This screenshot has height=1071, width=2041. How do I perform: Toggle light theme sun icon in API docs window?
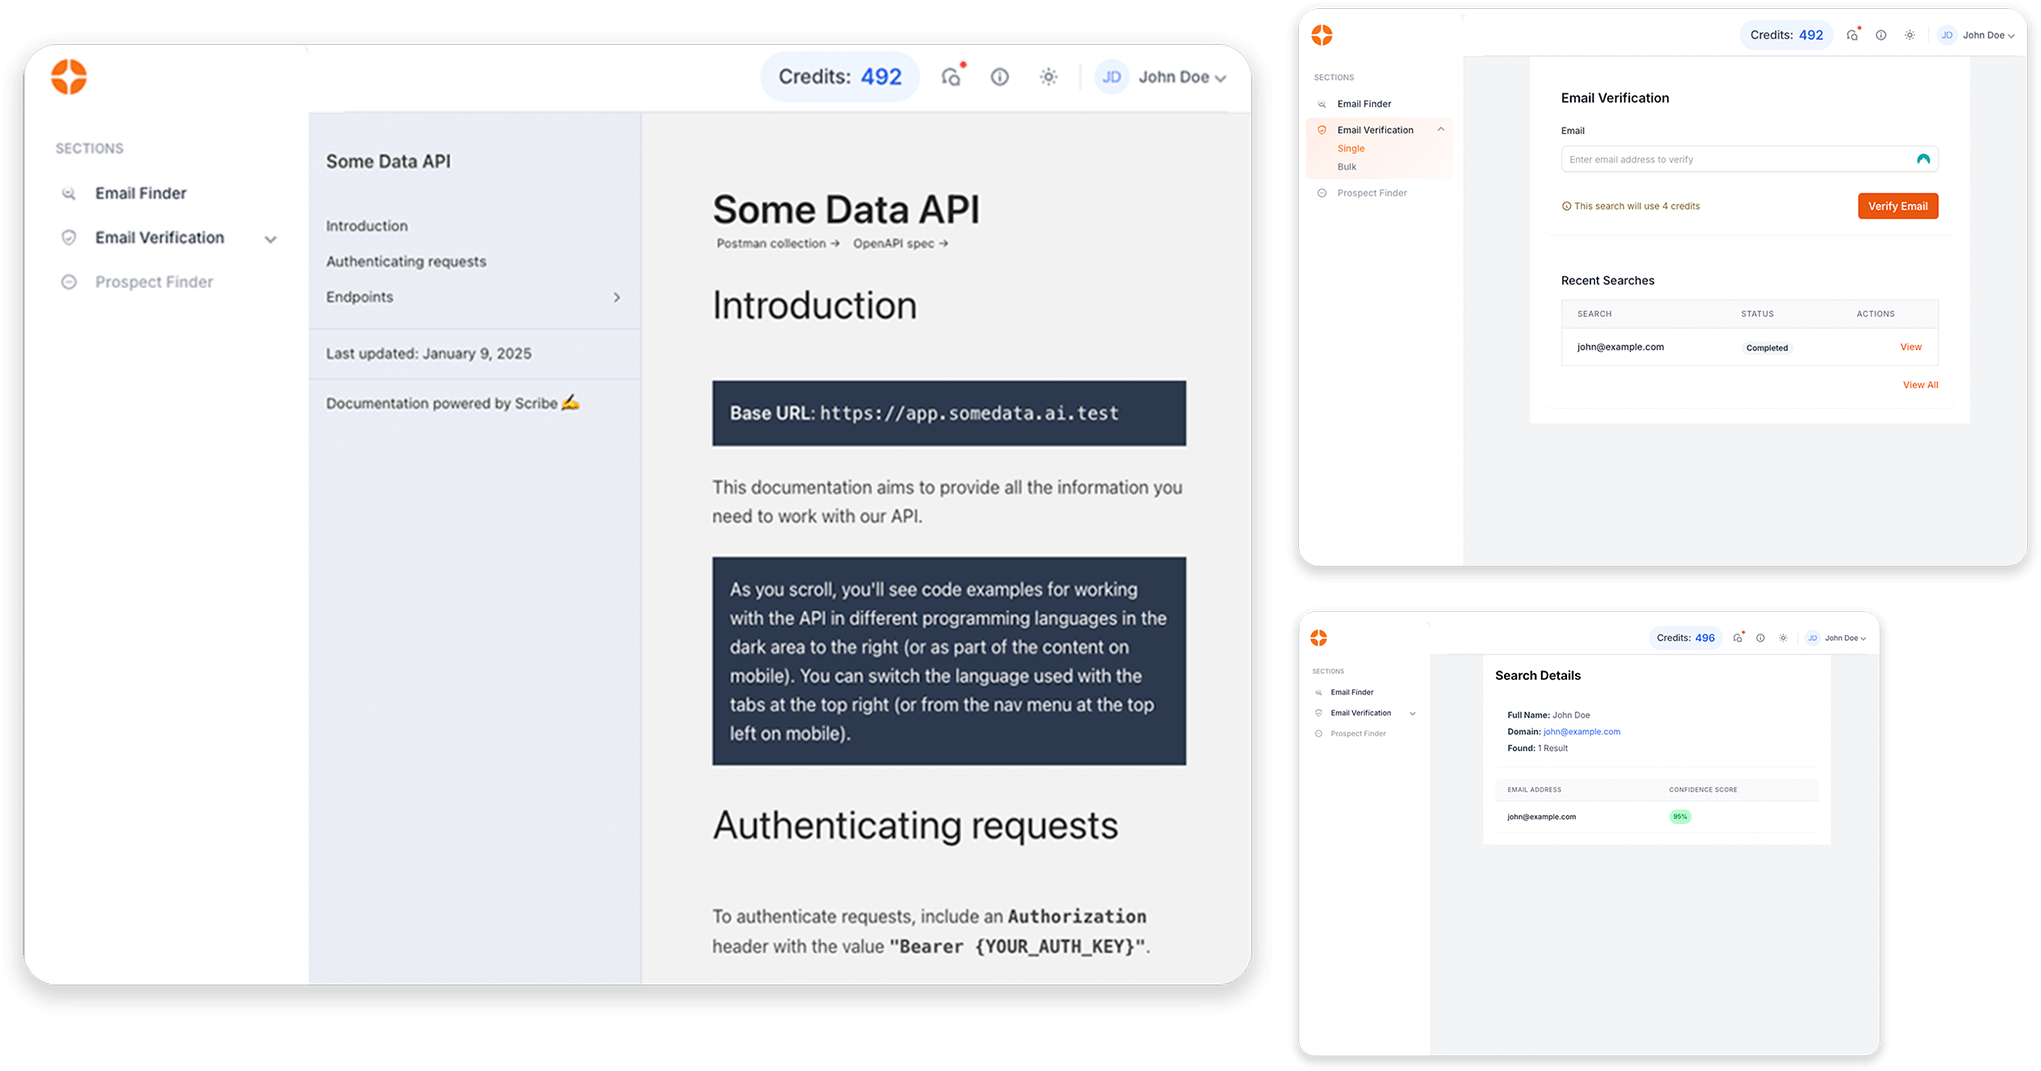(1048, 77)
